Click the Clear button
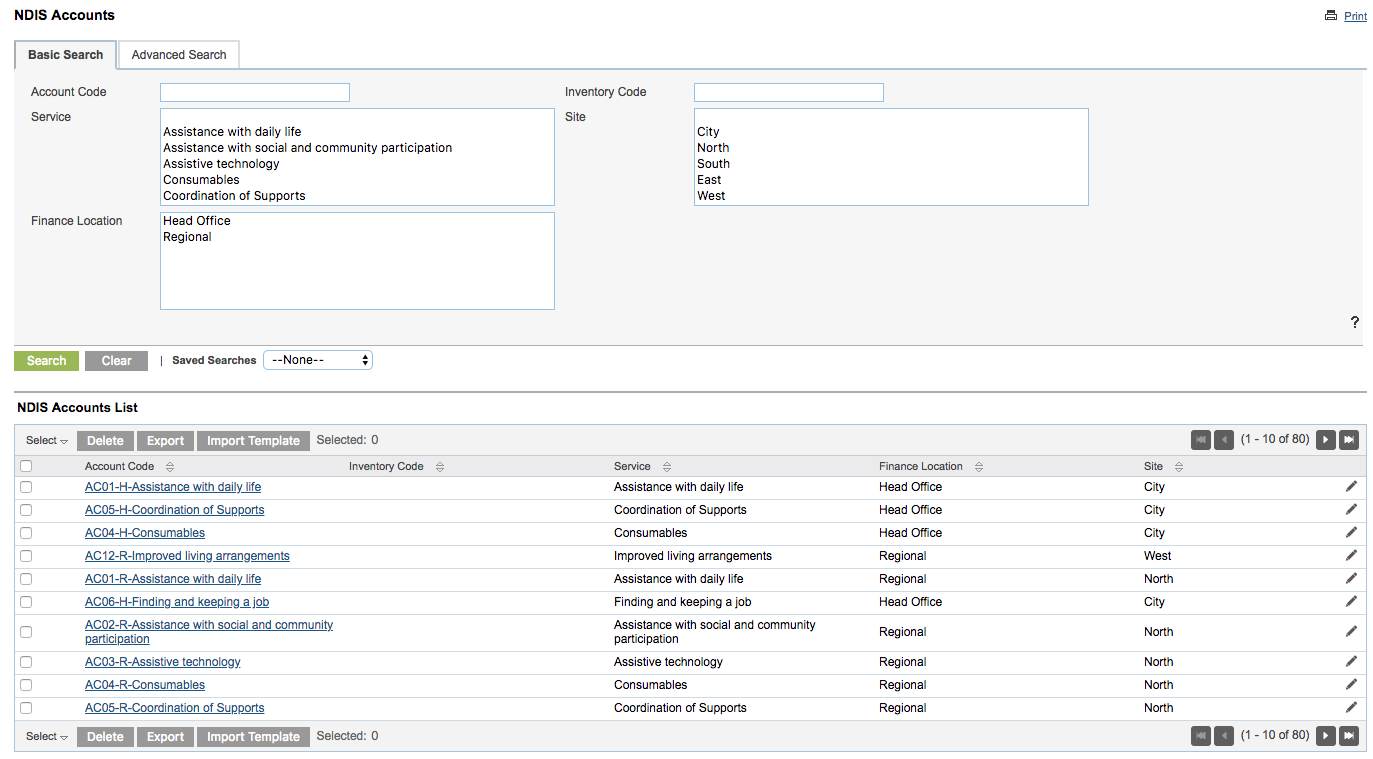The image size is (1373, 759). click(x=116, y=361)
